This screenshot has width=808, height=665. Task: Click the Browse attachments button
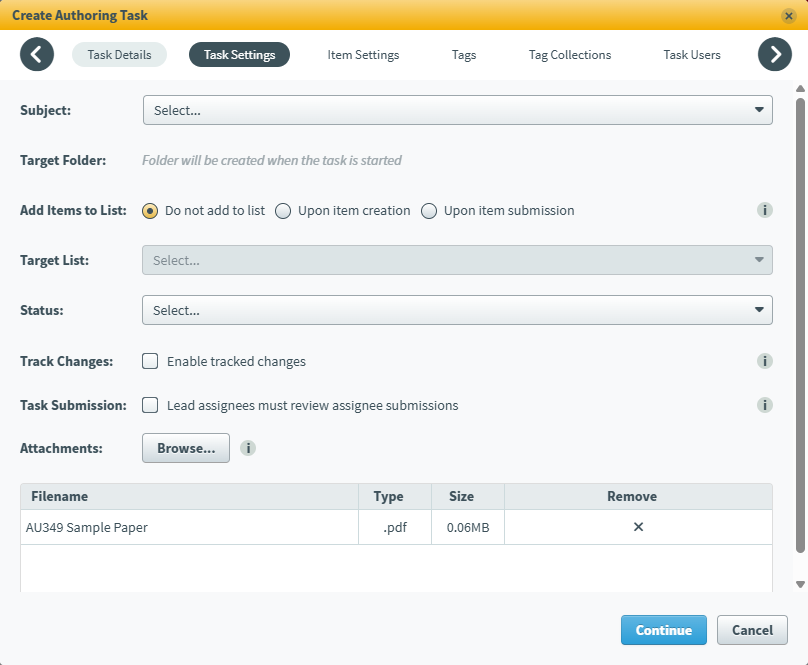tap(186, 448)
